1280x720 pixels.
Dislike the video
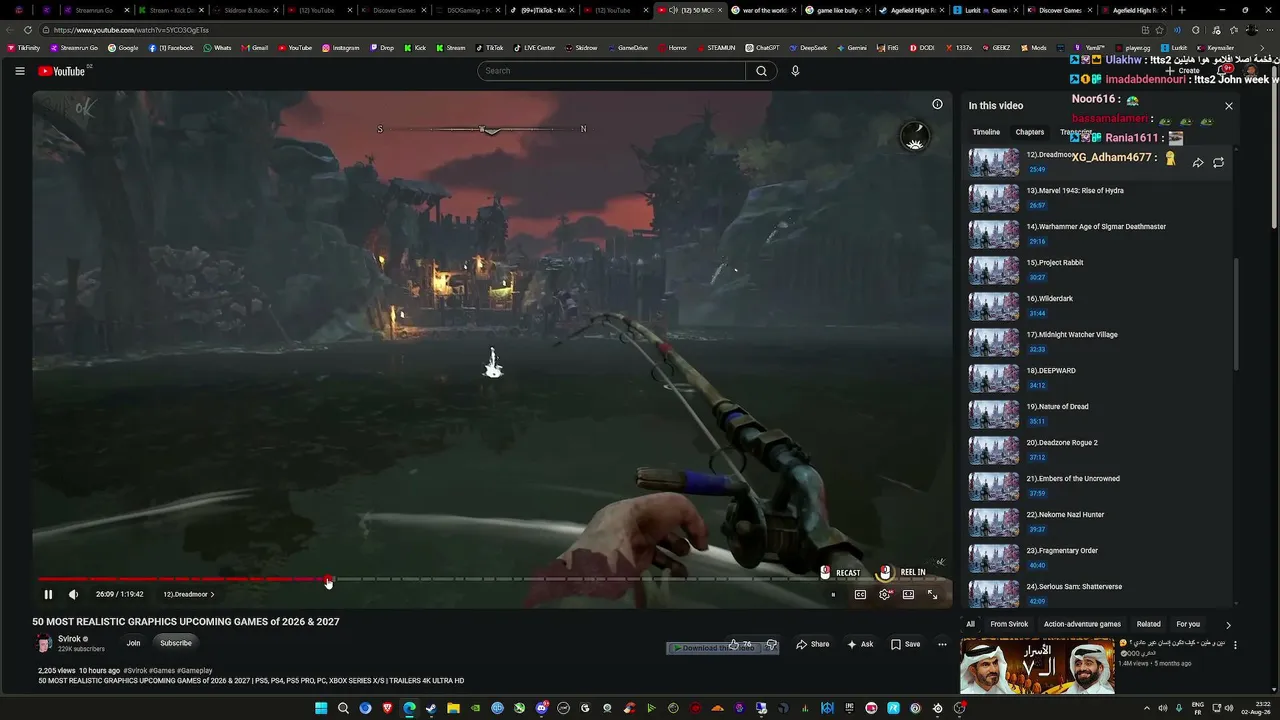point(771,645)
